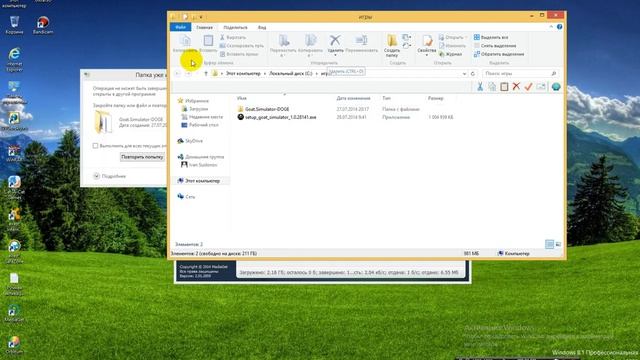Click Скопировать путь in the ribbon
This screenshot has width=640, height=360.
242,46
